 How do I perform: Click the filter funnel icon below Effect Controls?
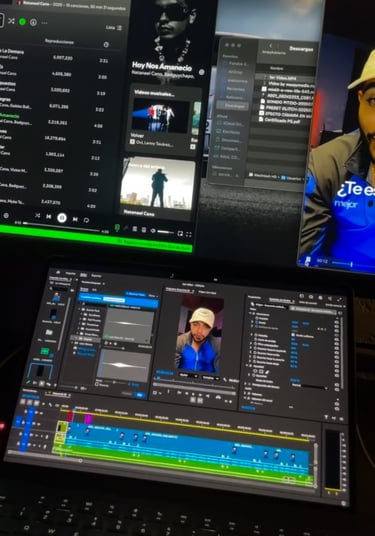[326, 417]
